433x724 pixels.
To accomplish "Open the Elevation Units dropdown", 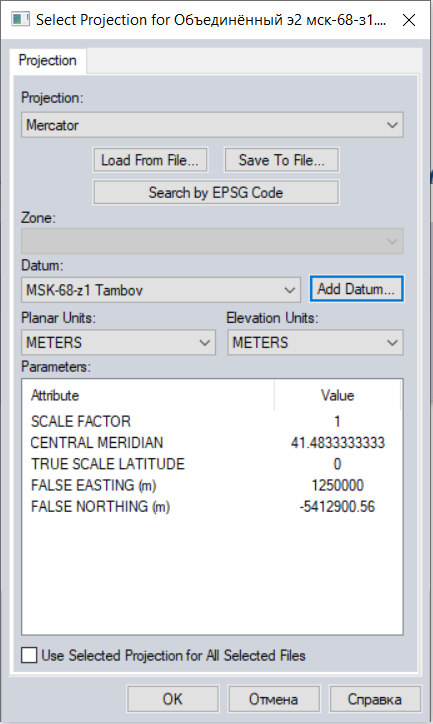I will (315, 343).
